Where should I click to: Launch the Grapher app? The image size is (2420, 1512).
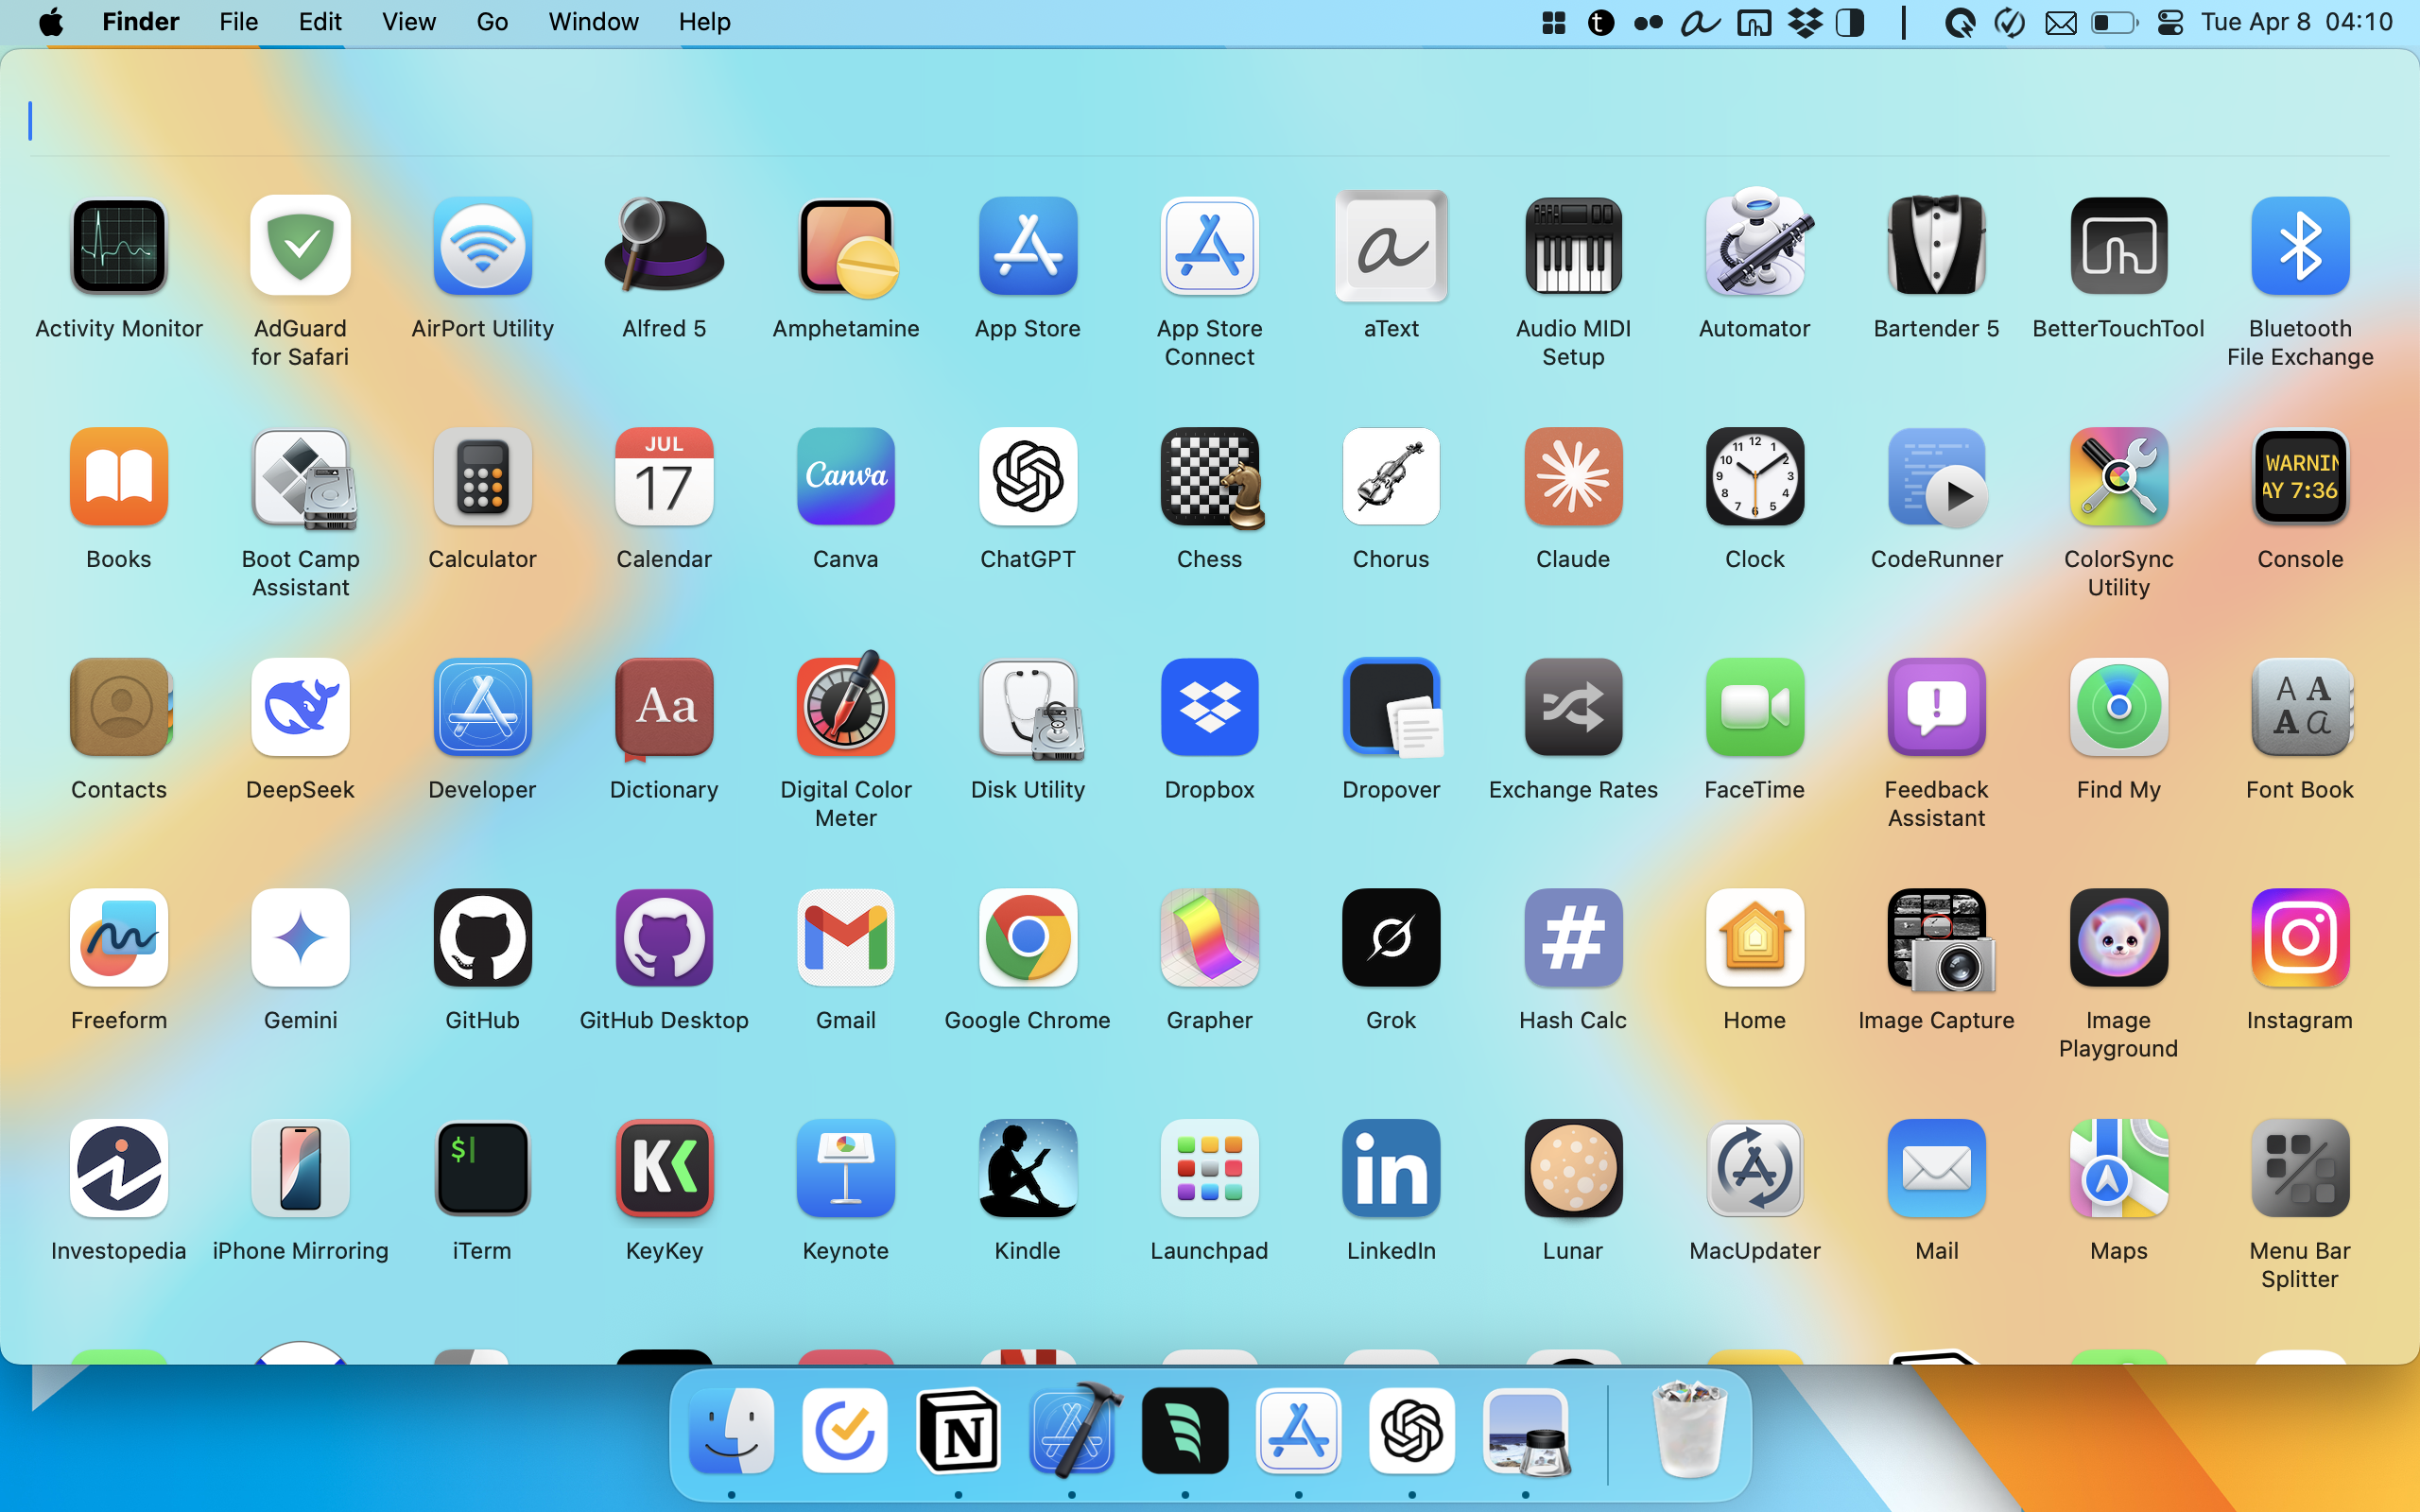(x=1209, y=938)
